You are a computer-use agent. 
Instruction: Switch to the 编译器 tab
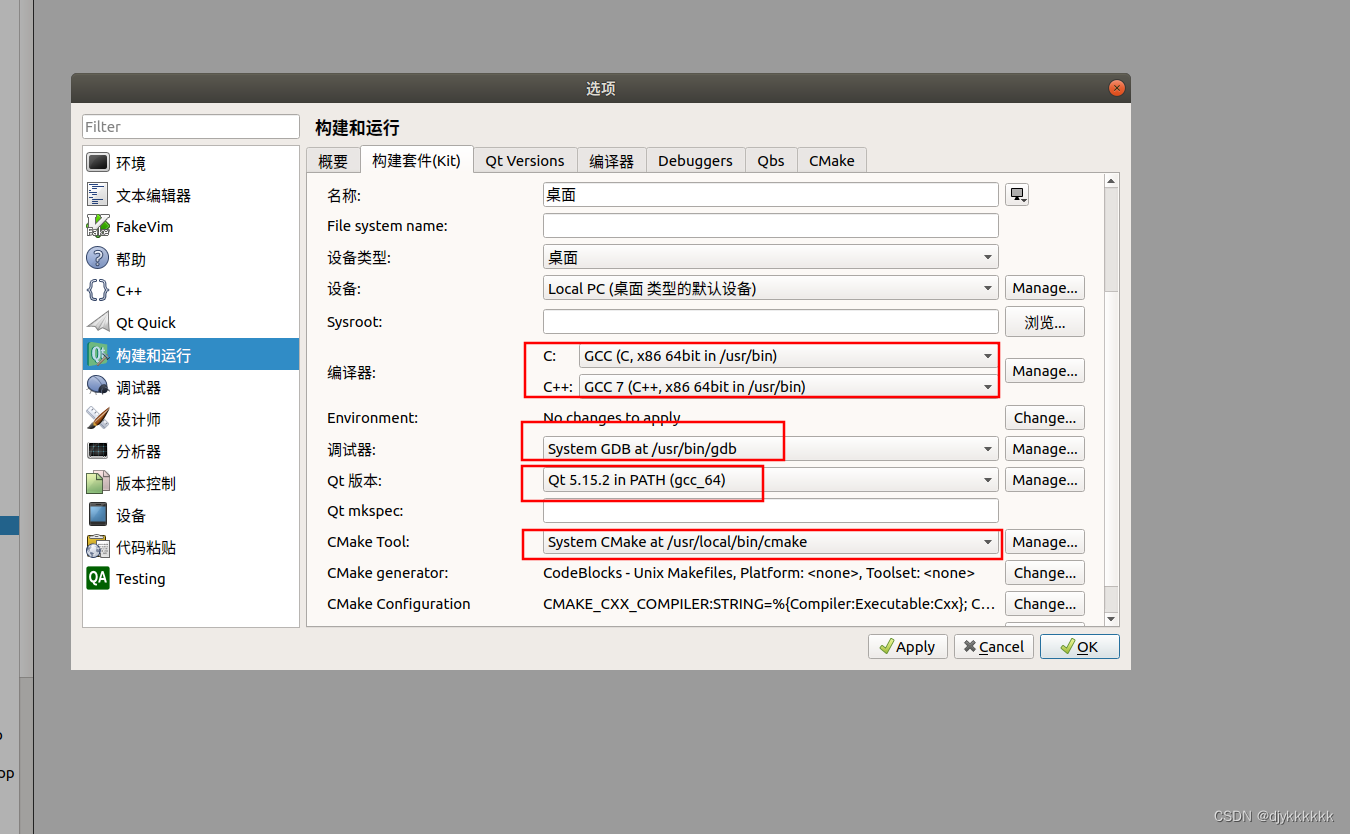611,161
